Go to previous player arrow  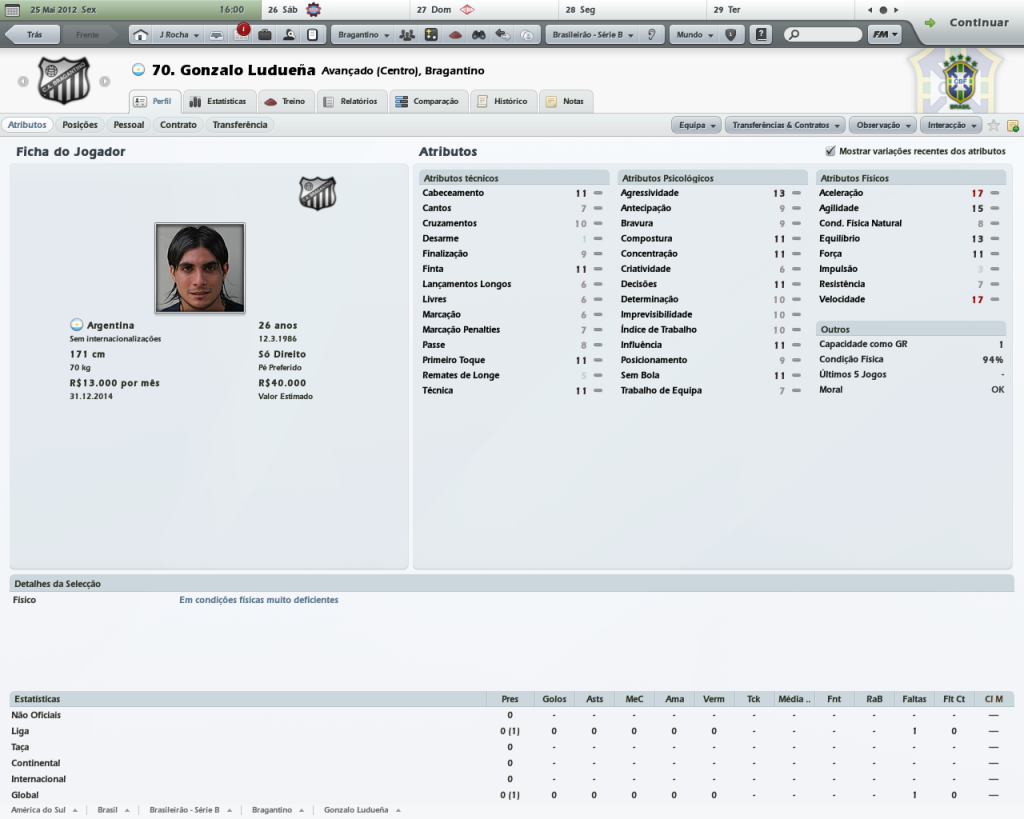tap(23, 82)
